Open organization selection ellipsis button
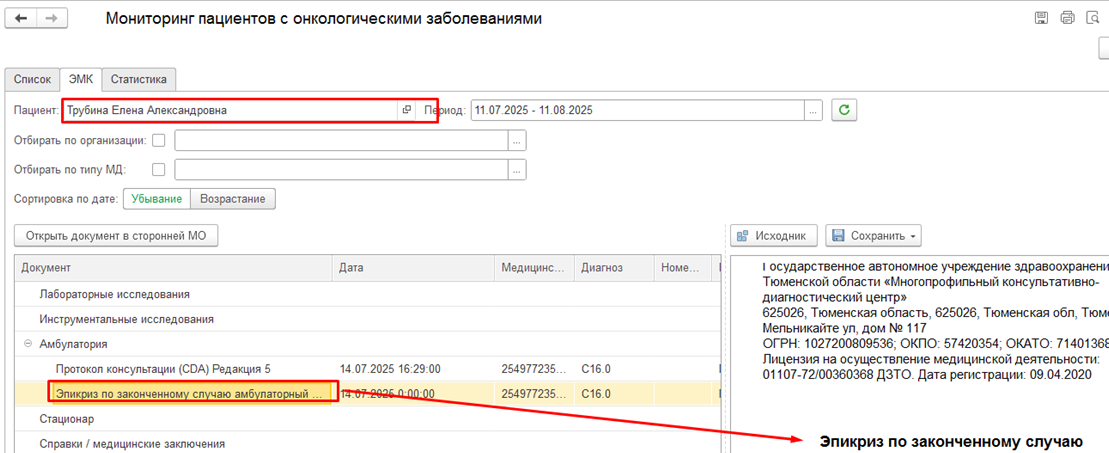Screen dimensions: 1109x453 [517, 141]
